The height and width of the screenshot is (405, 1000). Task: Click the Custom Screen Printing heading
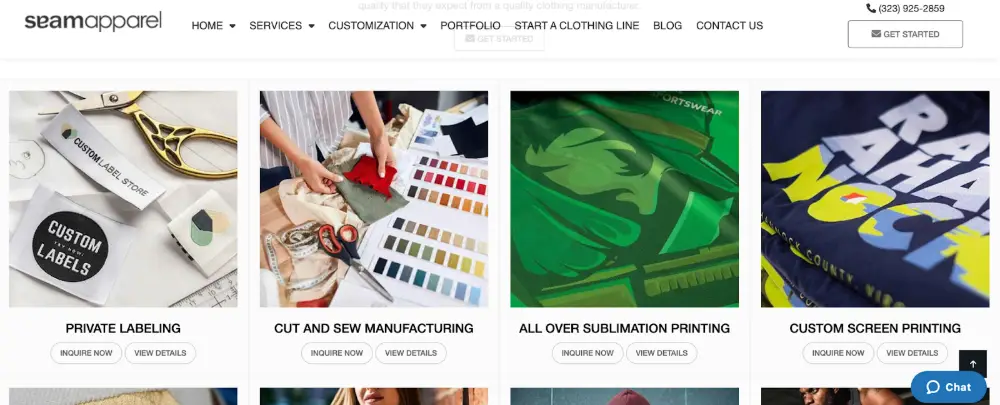pyautogui.click(x=875, y=328)
